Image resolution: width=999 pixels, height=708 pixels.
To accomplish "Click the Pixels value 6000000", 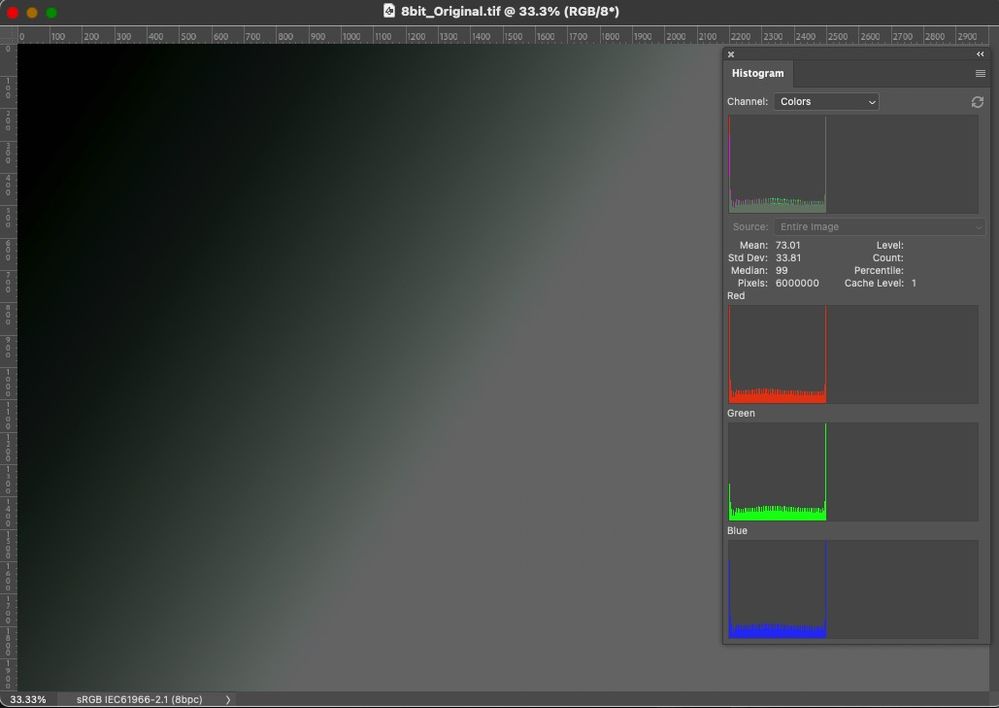I will 797,283.
